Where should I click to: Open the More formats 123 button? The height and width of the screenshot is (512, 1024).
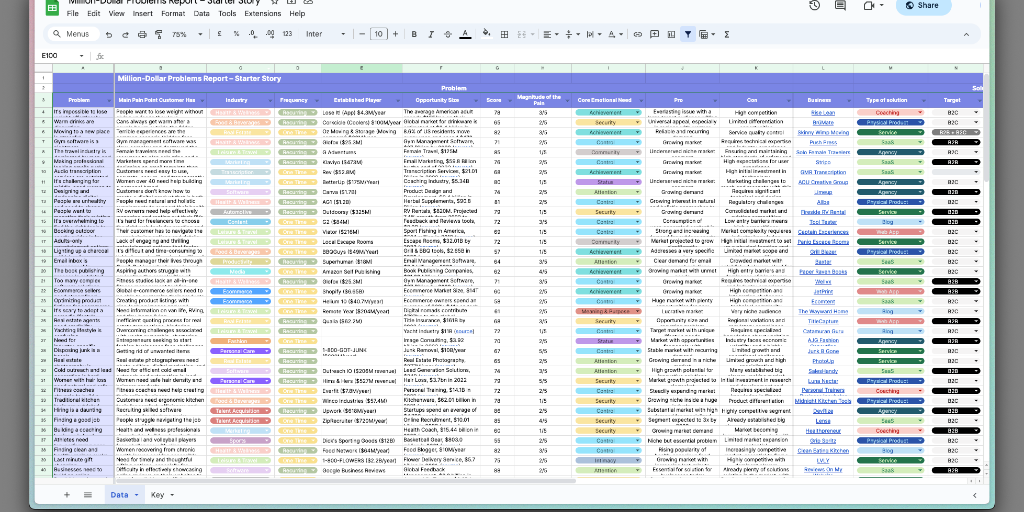click(287, 34)
